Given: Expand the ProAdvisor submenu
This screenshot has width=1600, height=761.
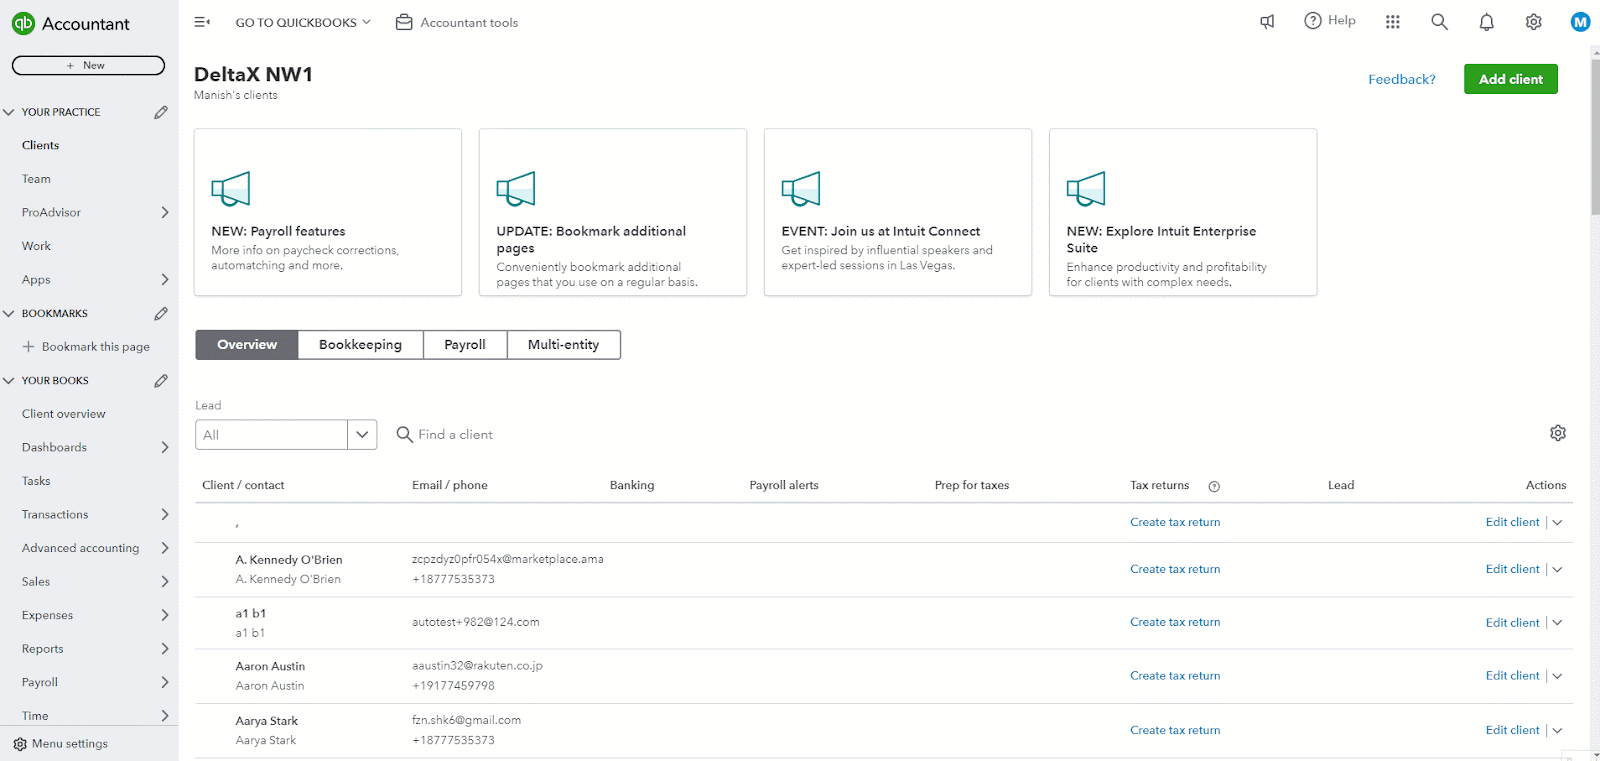Looking at the screenshot, I should (165, 212).
